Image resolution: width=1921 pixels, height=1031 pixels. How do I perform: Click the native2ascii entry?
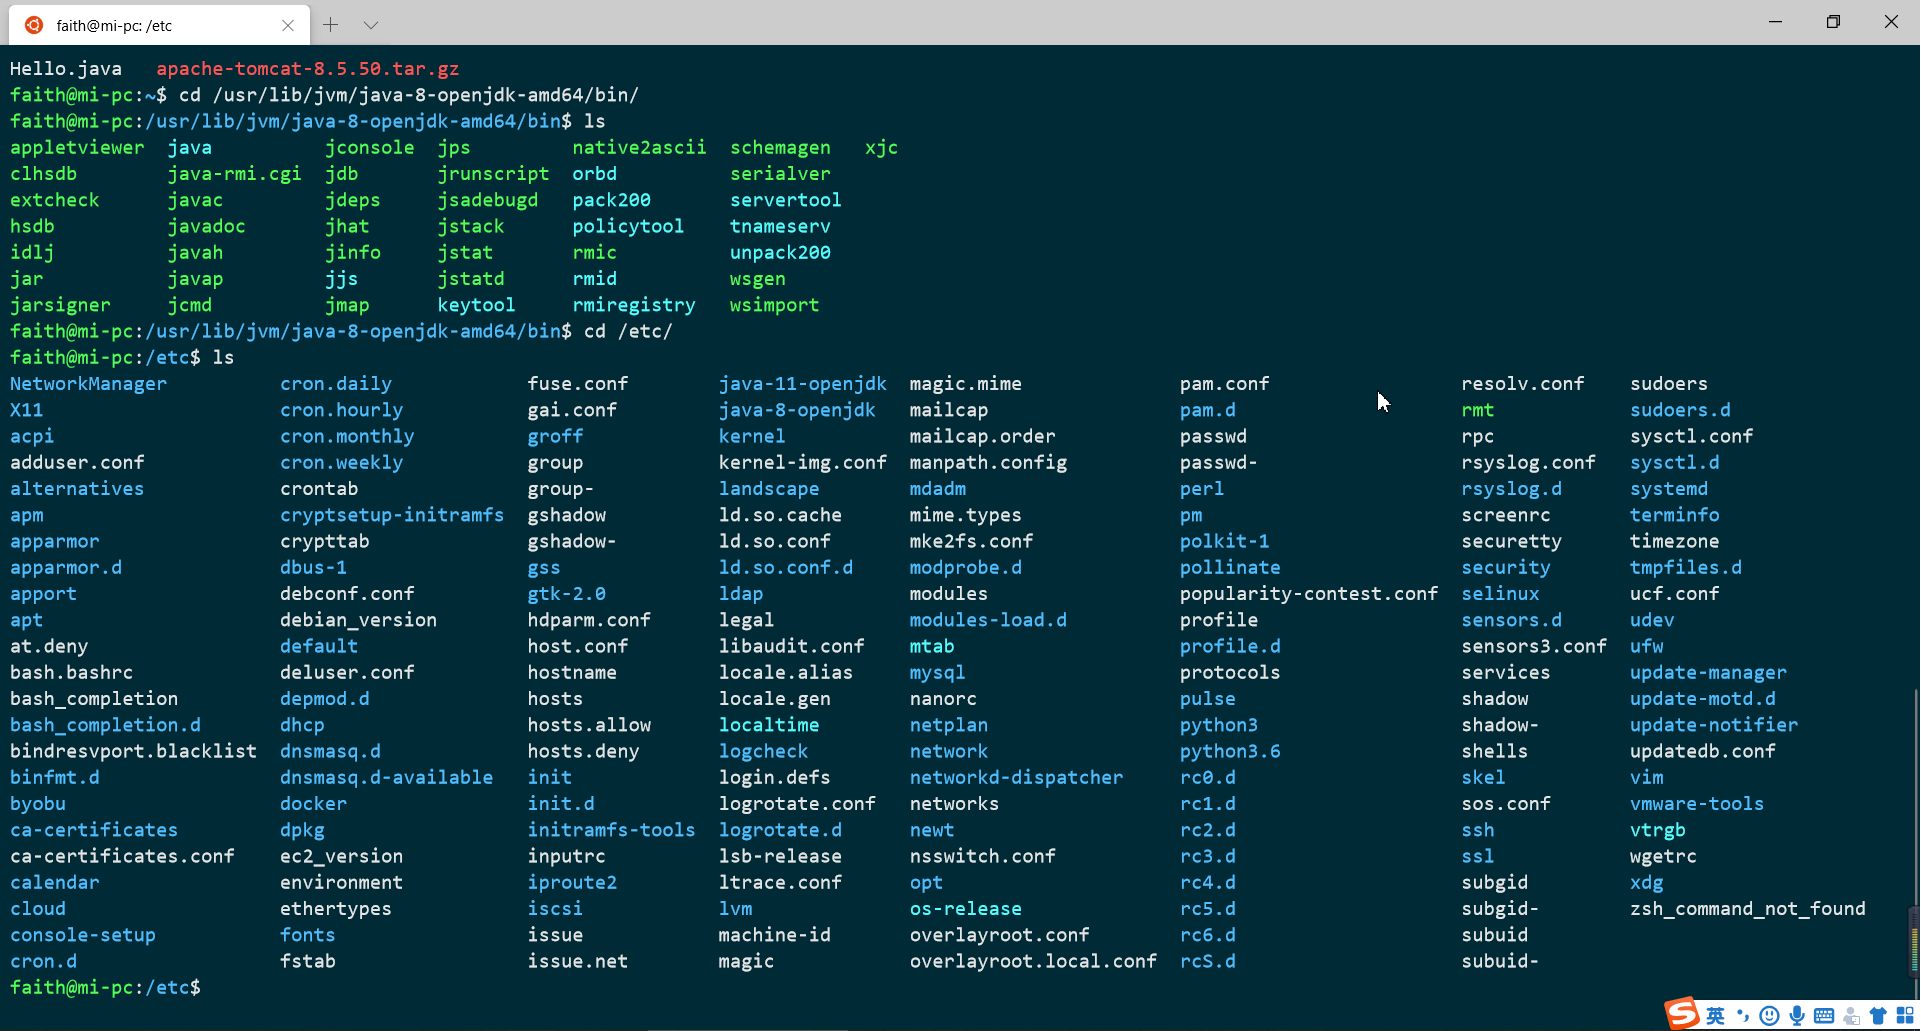(639, 148)
